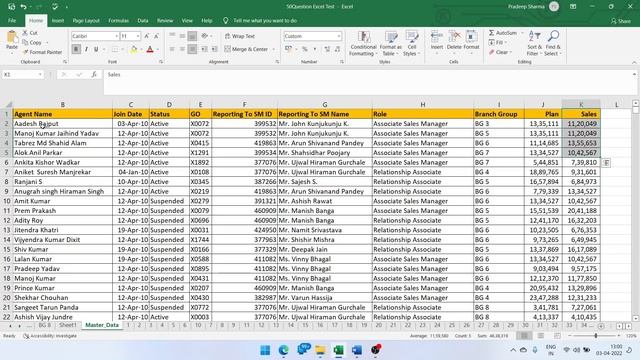Click the Delete cells icon

(x=454, y=37)
